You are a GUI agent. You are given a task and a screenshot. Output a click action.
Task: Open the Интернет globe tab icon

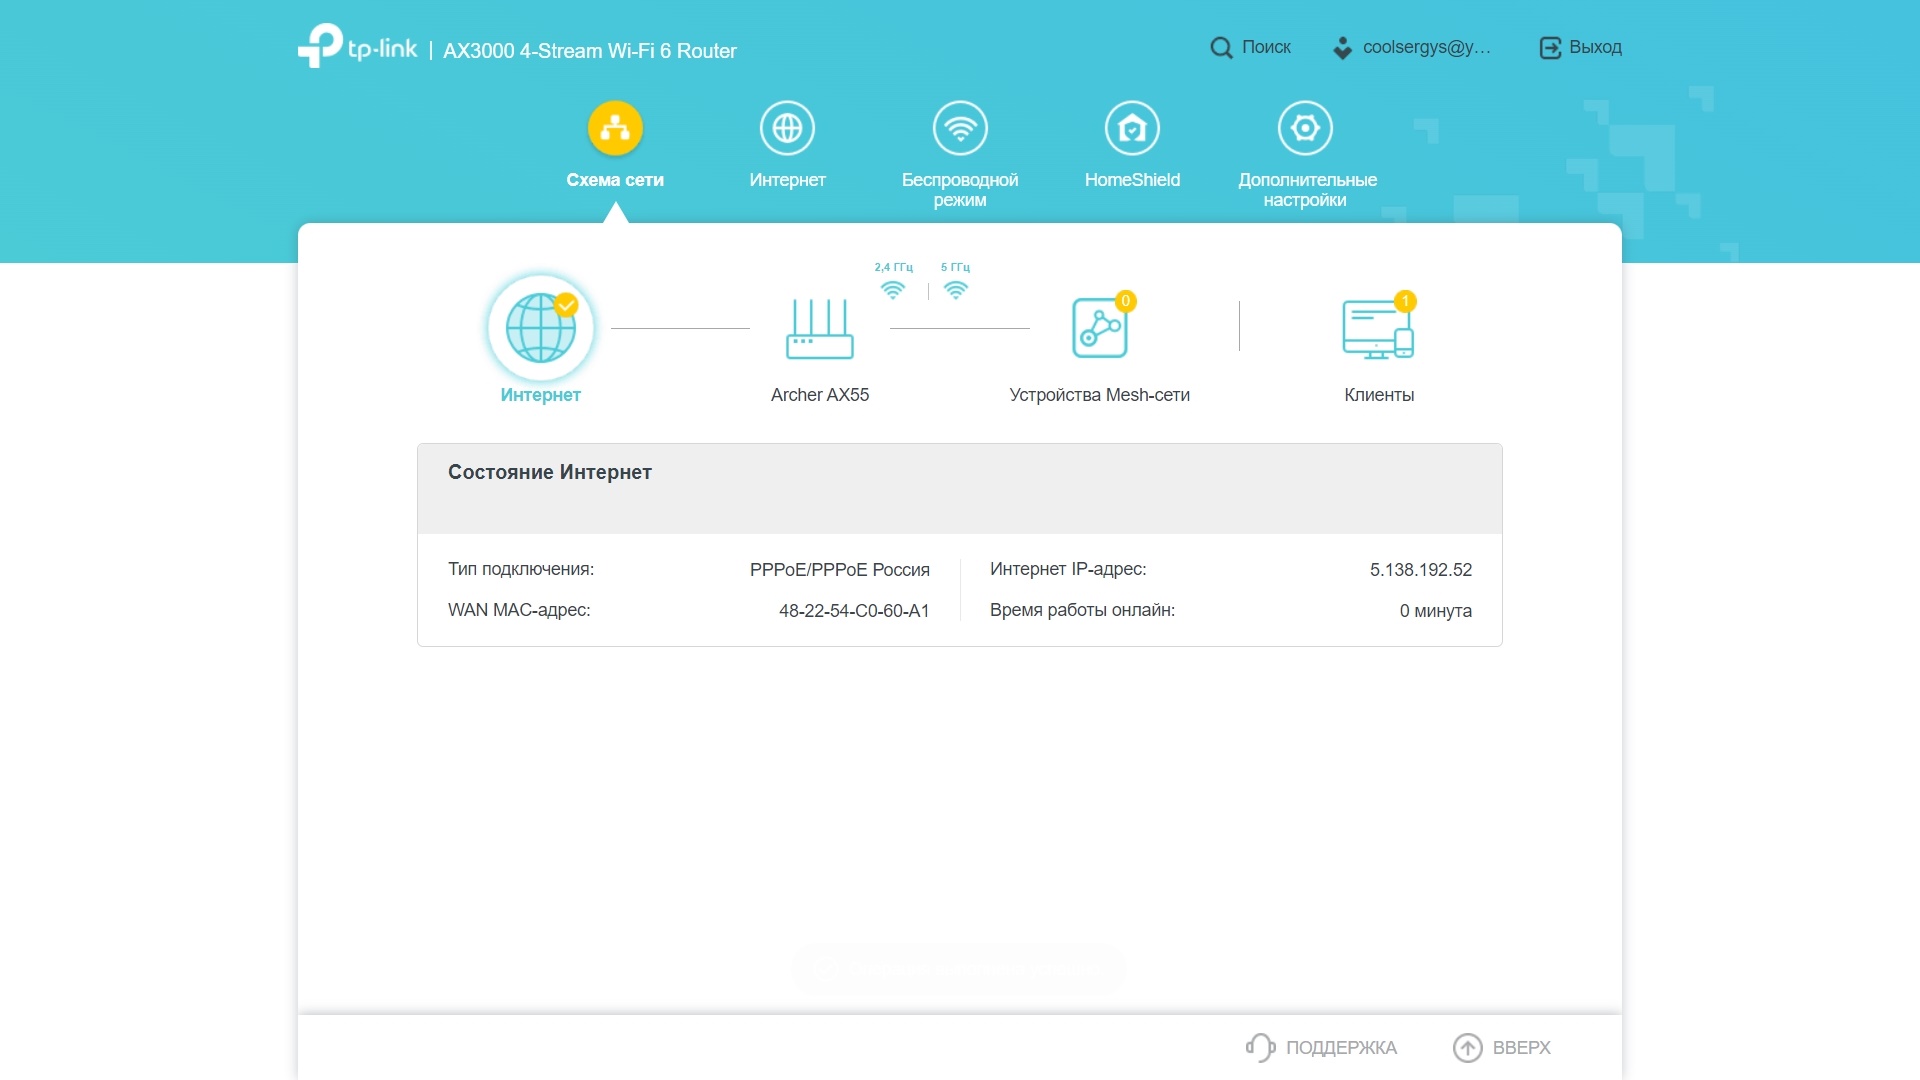787,128
